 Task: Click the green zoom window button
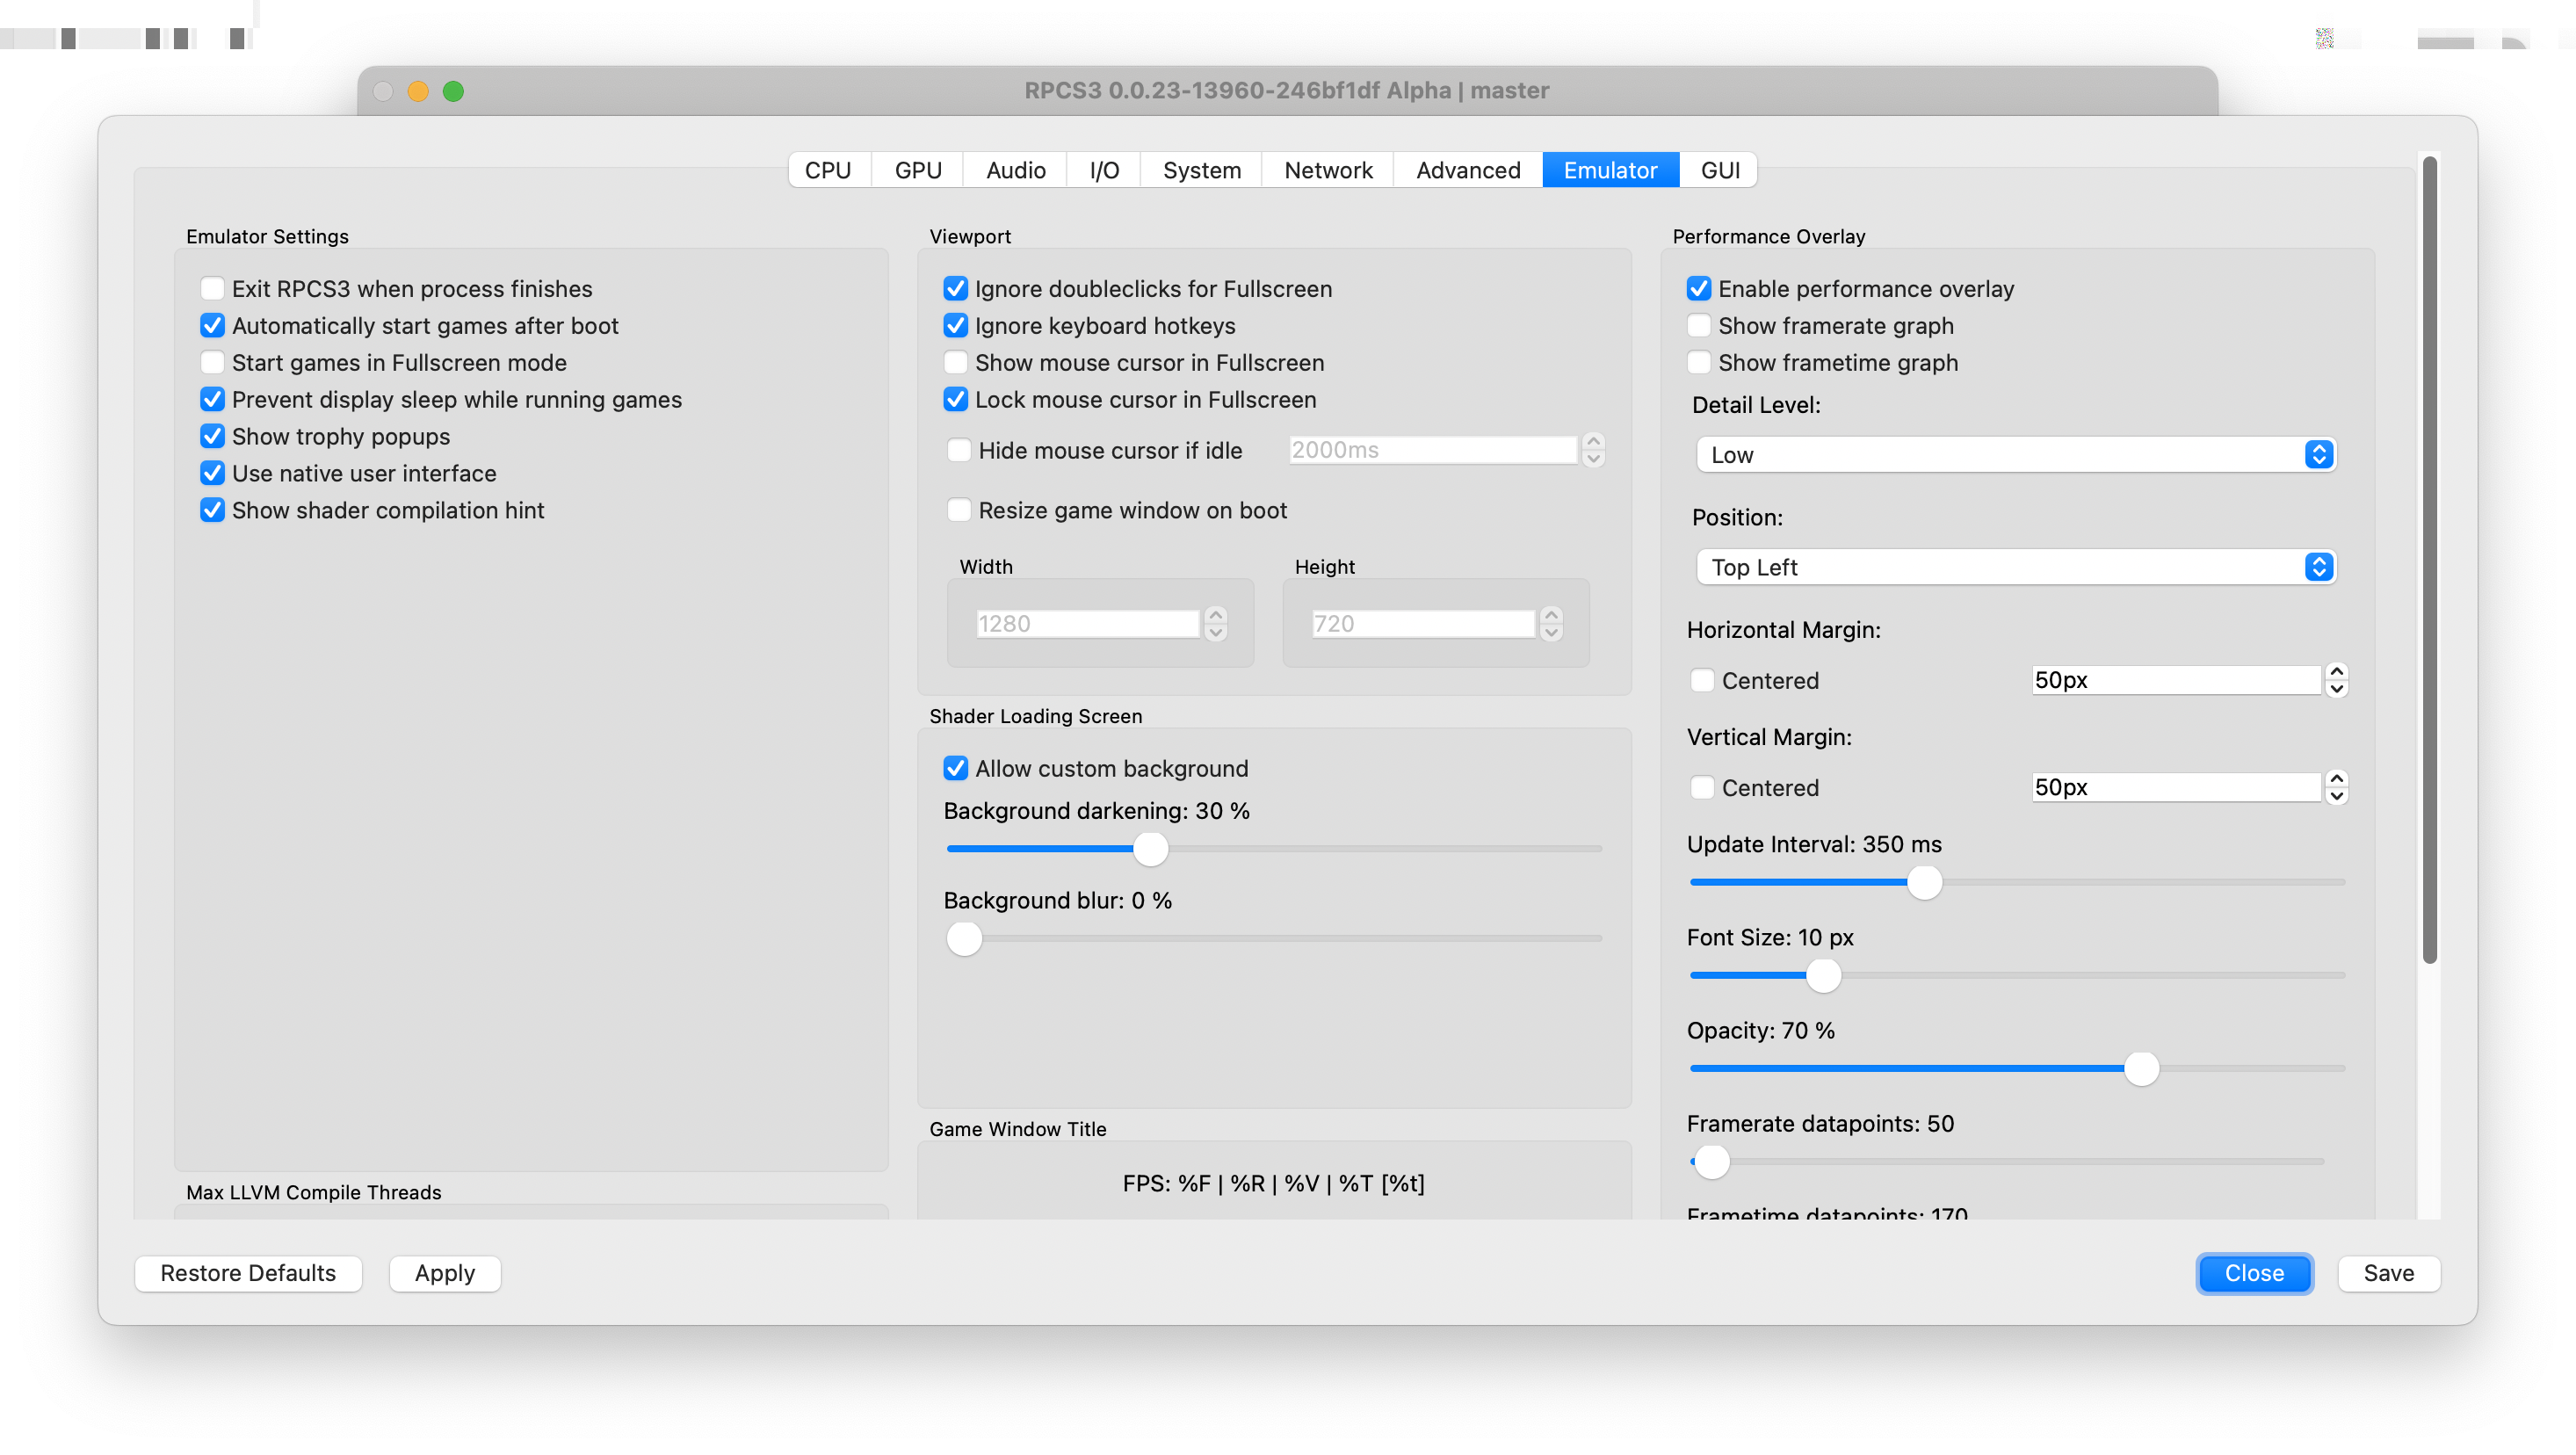(x=453, y=91)
